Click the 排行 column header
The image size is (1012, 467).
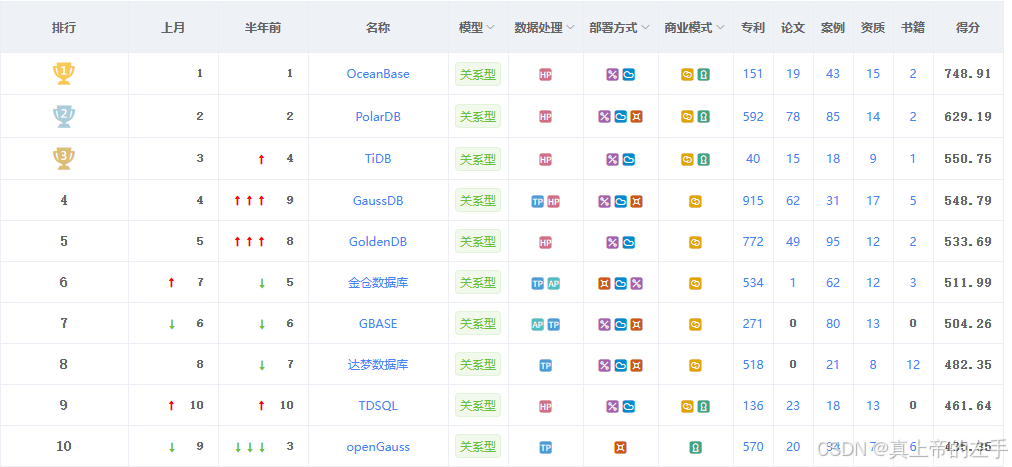[x=64, y=28]
